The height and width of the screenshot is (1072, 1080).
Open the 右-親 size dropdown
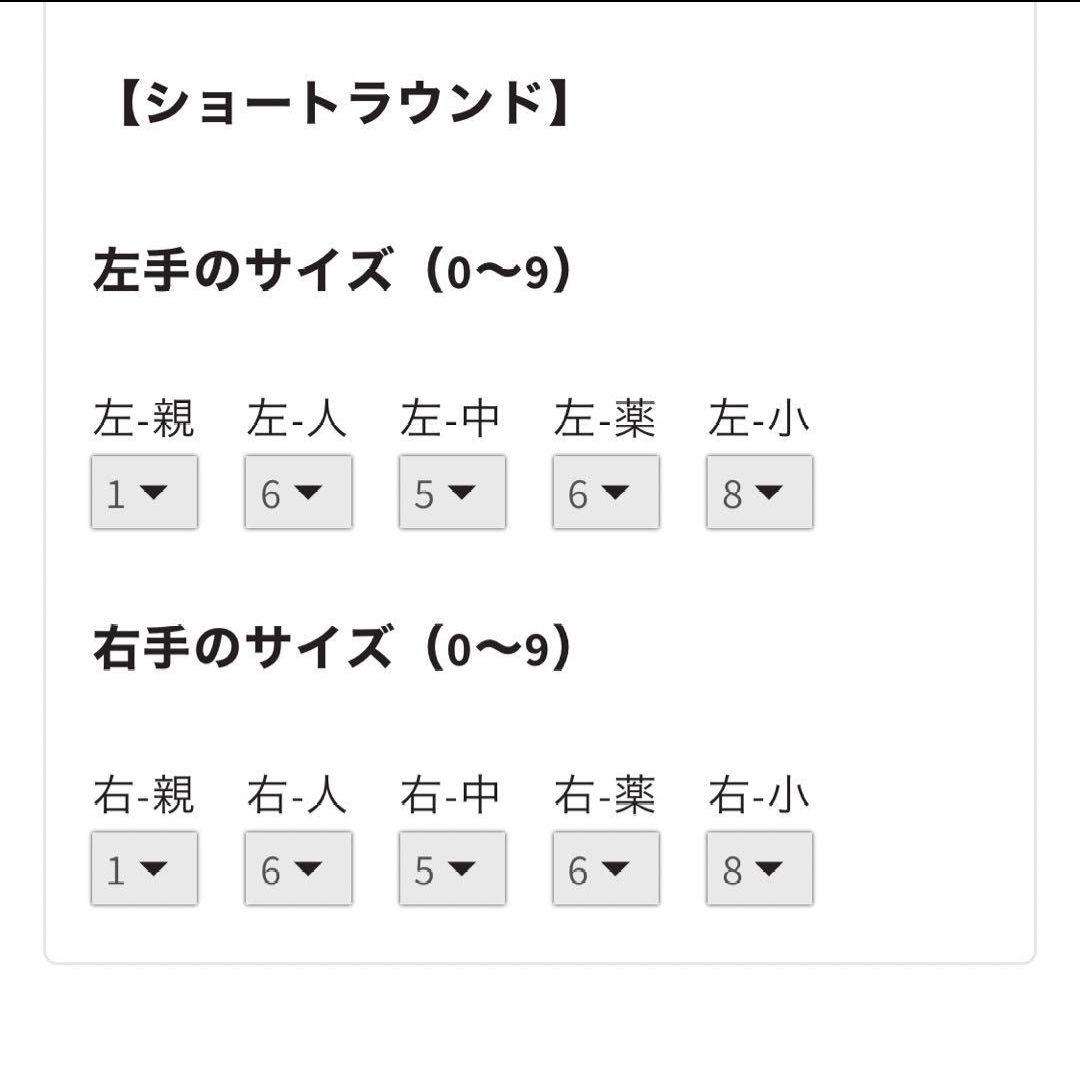(x=143, y=869)
